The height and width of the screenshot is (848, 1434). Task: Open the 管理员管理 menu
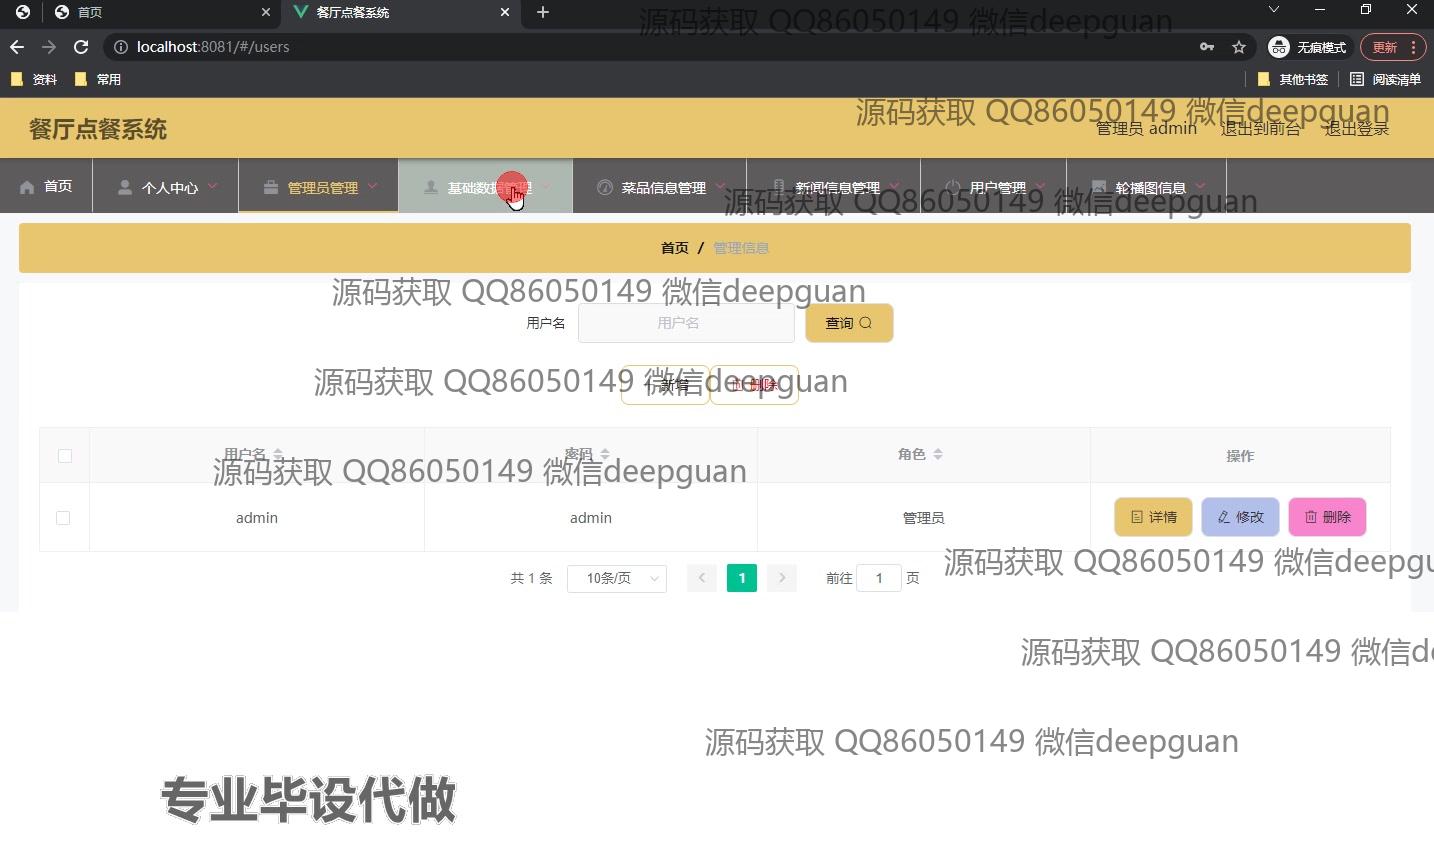pyautogui.click(x=320, y=187)
